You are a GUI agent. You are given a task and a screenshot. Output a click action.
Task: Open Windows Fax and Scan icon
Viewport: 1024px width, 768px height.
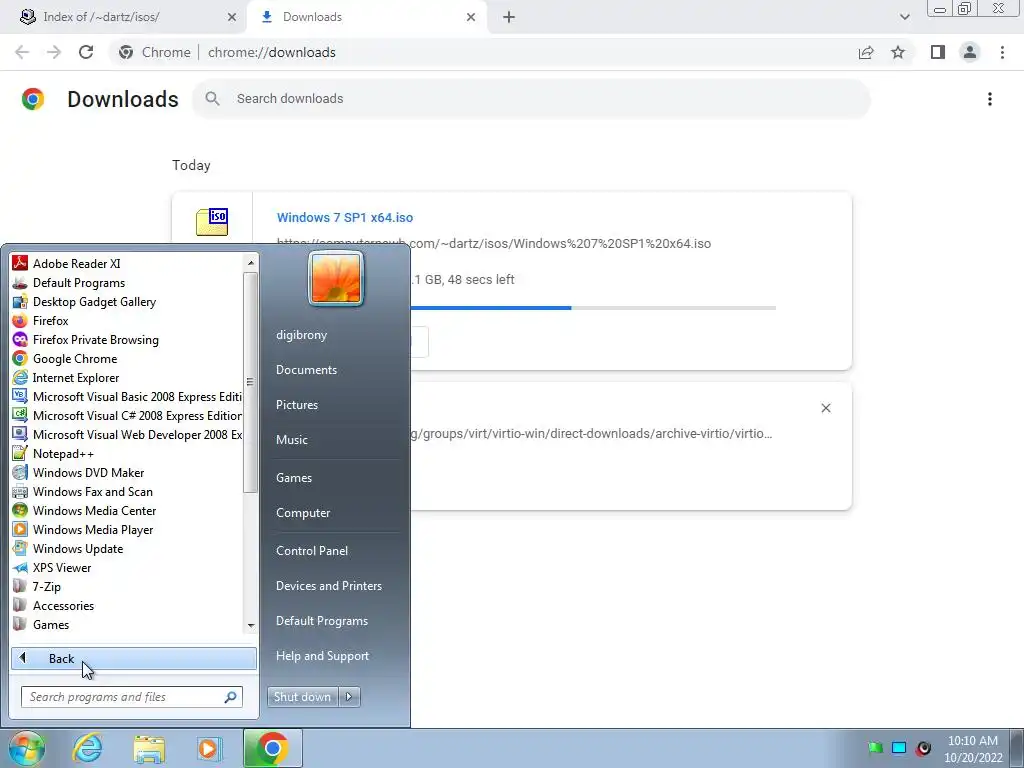tap(20, 491)
